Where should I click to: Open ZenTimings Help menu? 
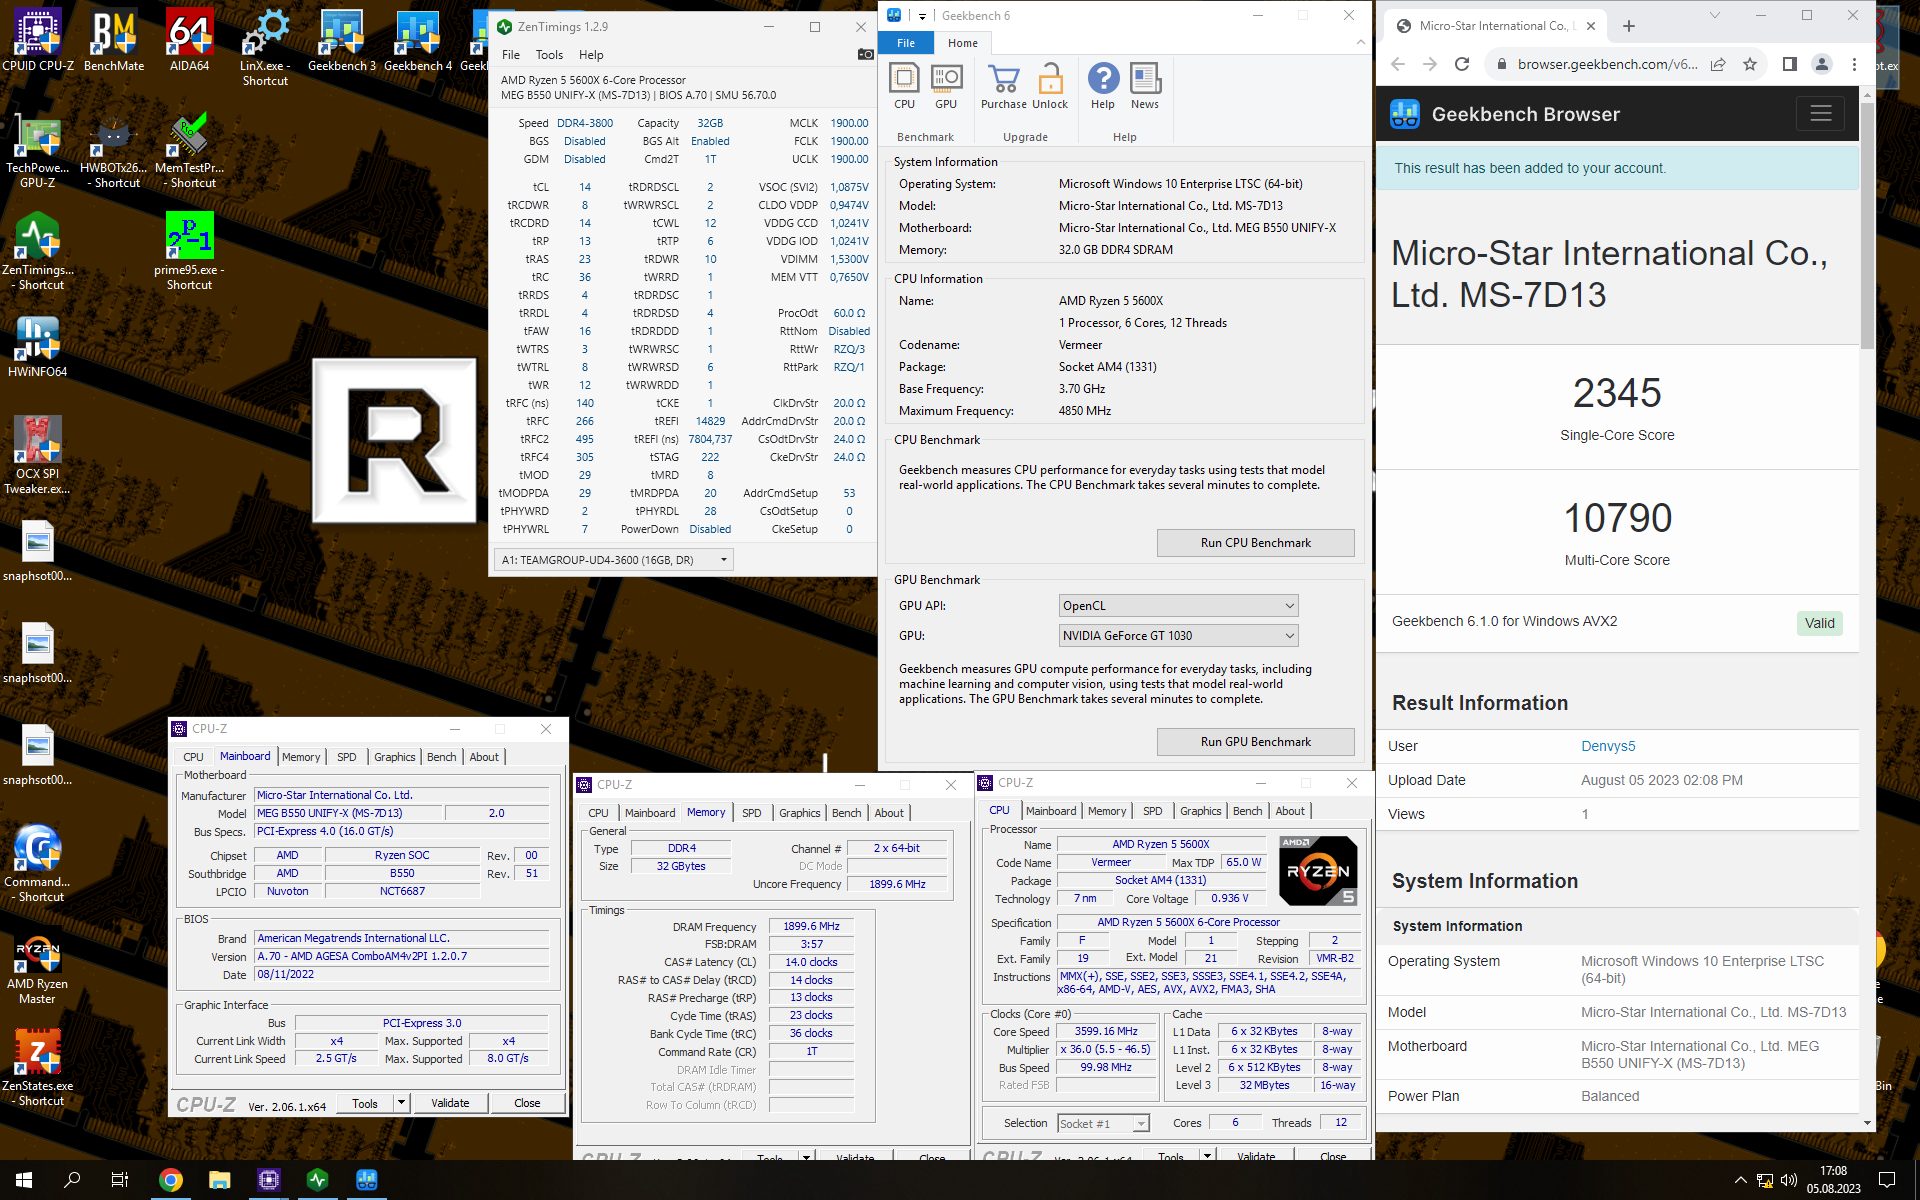pos(591,55)
